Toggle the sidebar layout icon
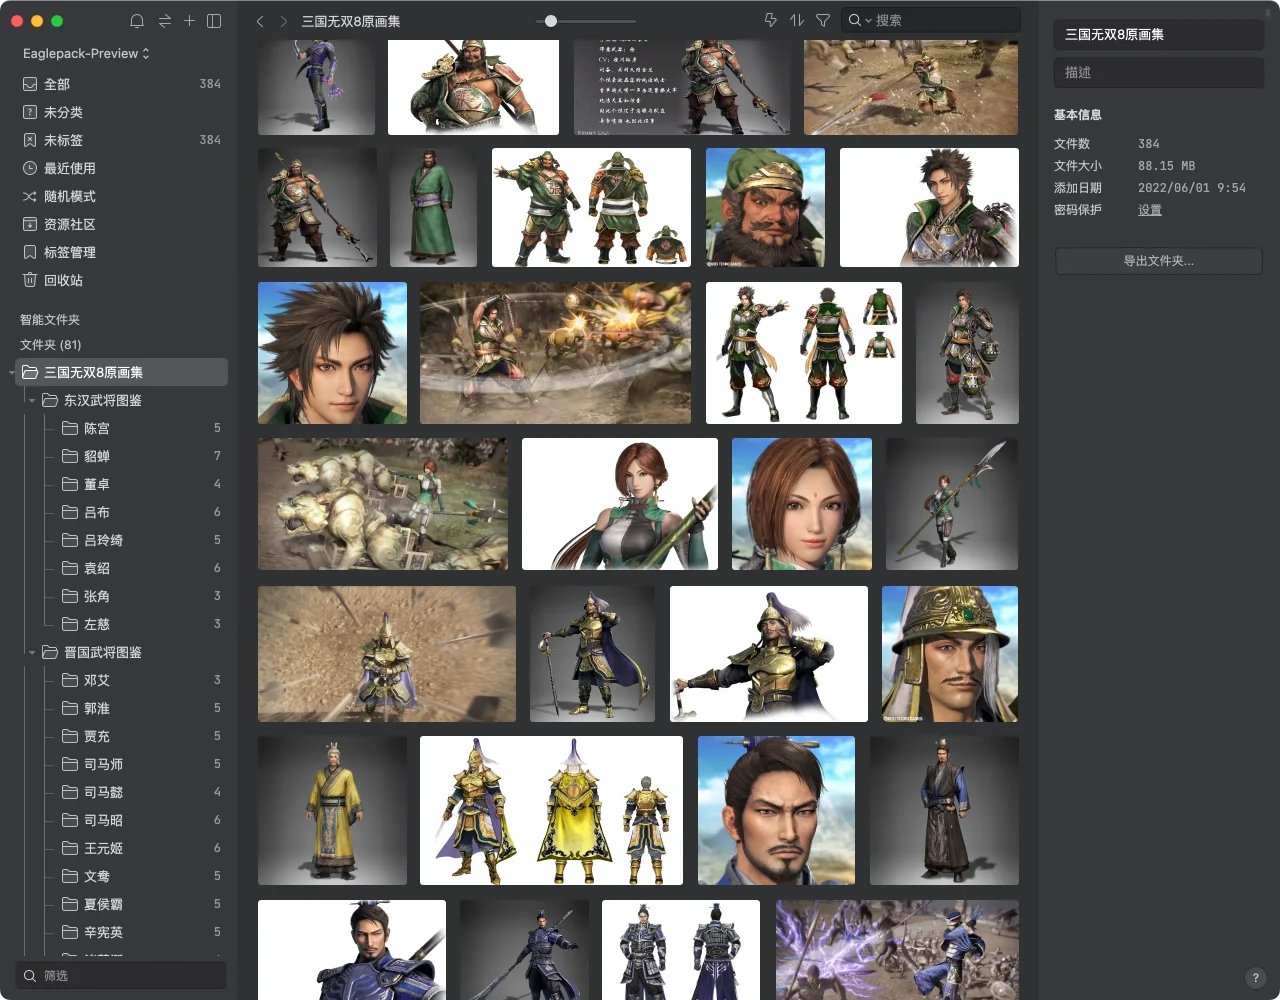 coord(214,21)
